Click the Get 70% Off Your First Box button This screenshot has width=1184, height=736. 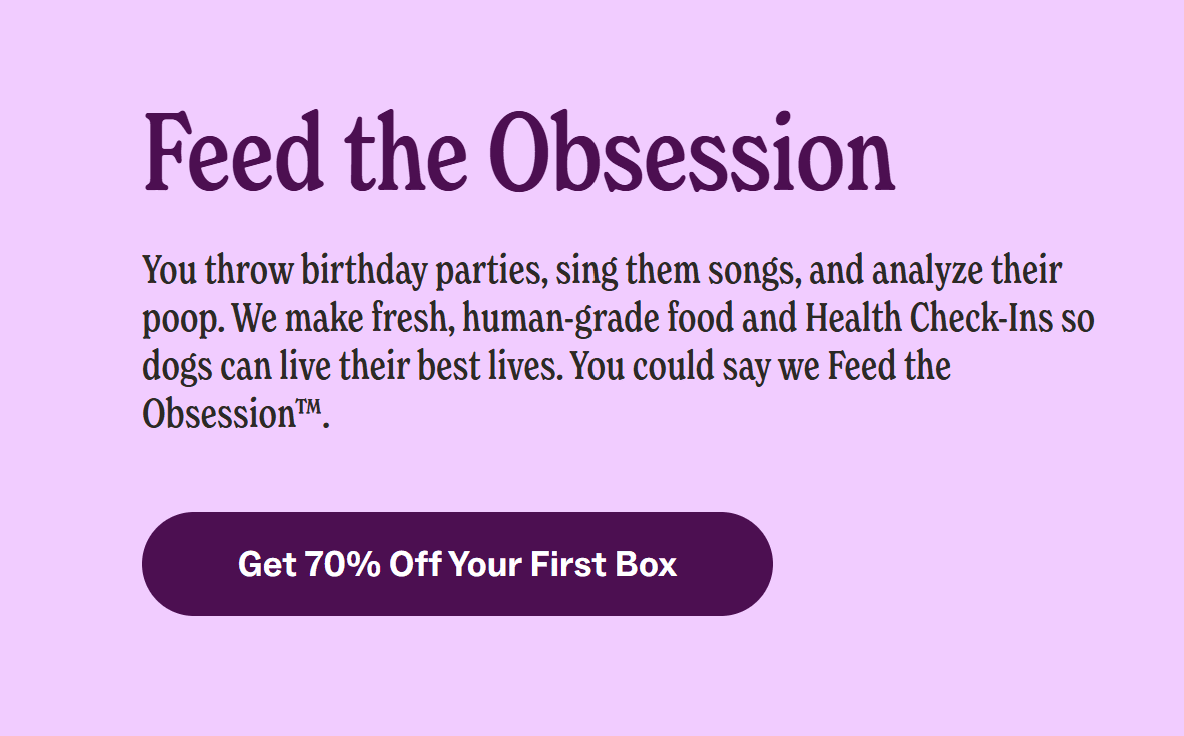[x=457, y=564]
